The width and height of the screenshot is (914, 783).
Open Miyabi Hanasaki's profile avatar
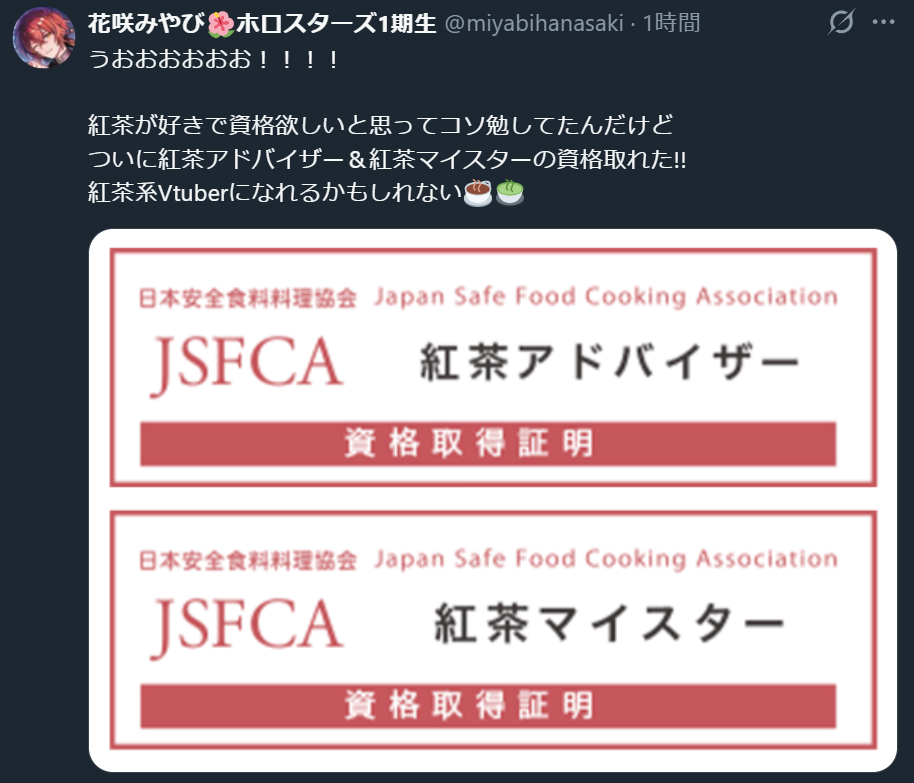(44, 38)
